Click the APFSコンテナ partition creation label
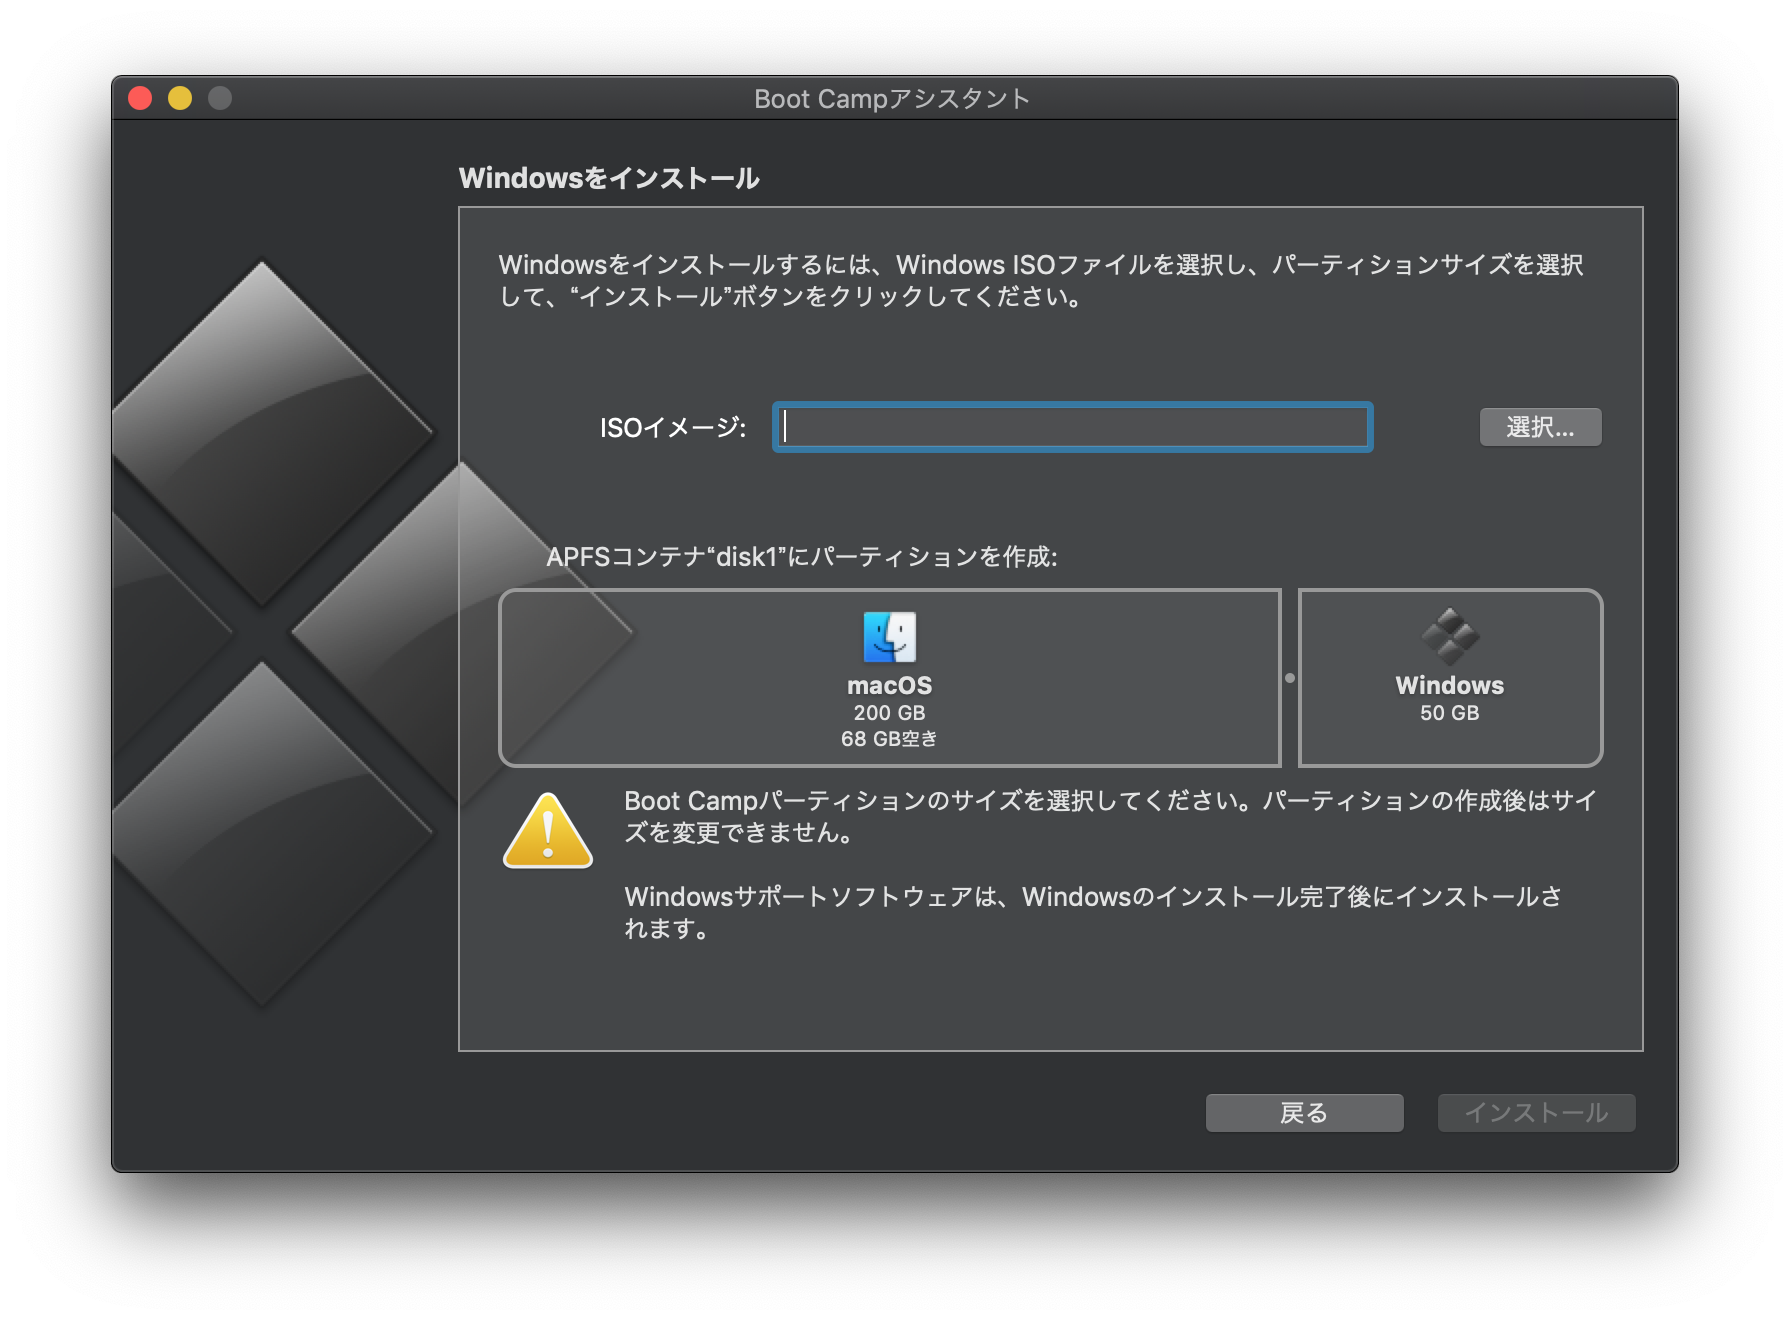Screen dimensions: 1790x1320 click(802, 556)
